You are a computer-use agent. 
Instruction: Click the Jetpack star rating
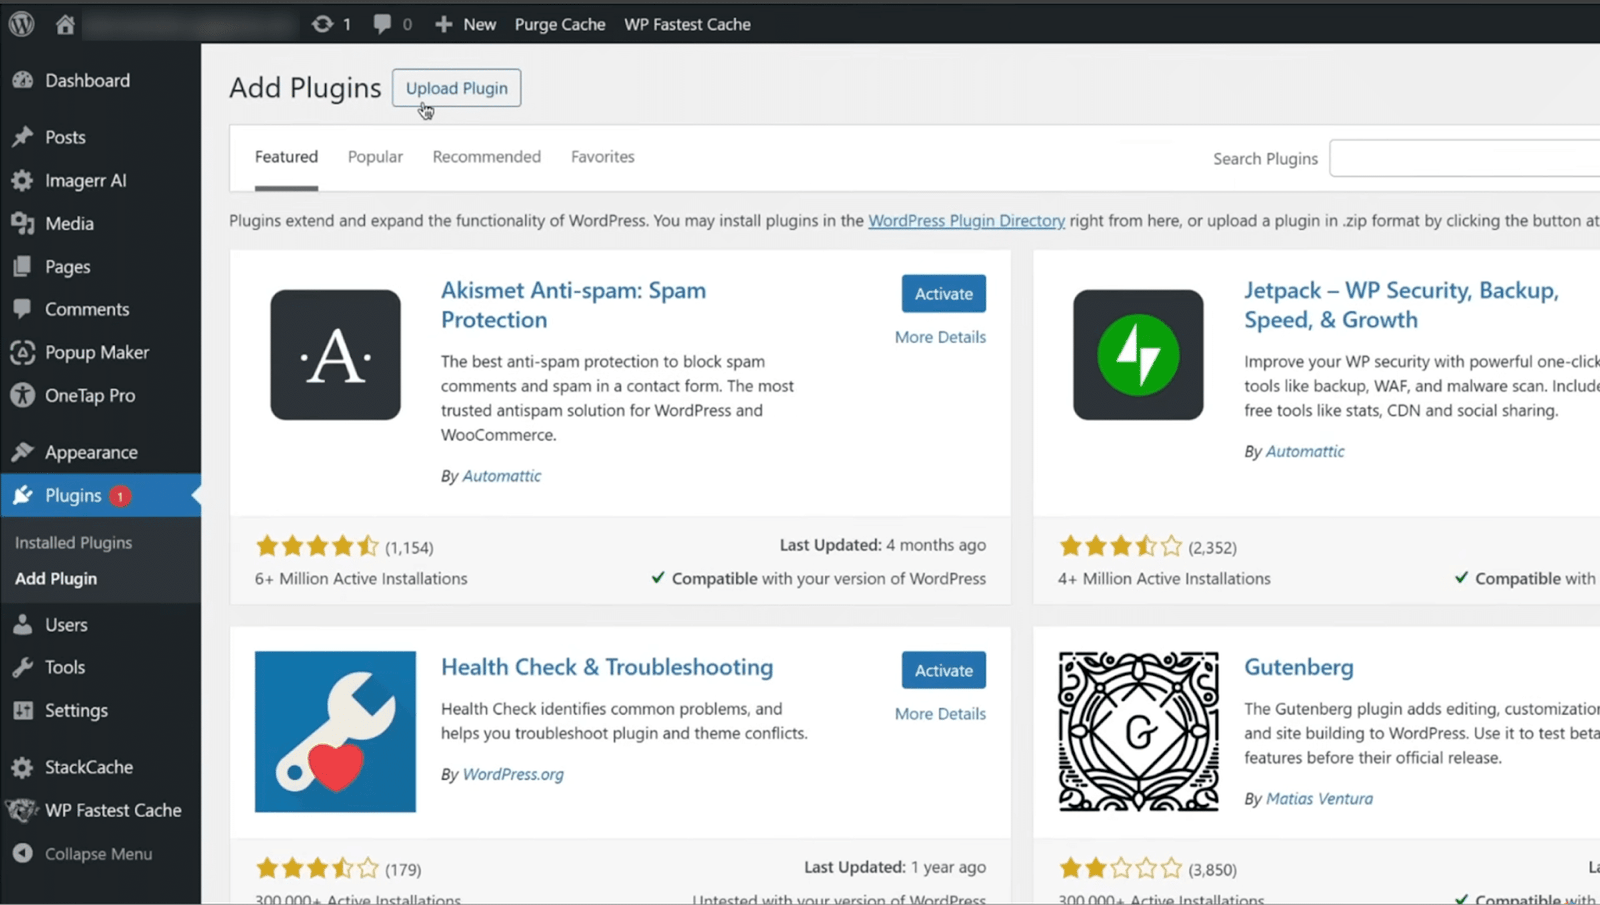[x=1120, y=546]
